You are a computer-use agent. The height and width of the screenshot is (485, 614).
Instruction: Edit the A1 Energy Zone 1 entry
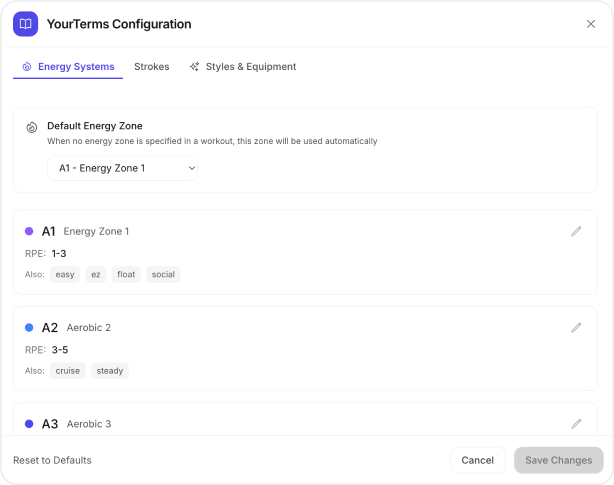tap(576, 231)
